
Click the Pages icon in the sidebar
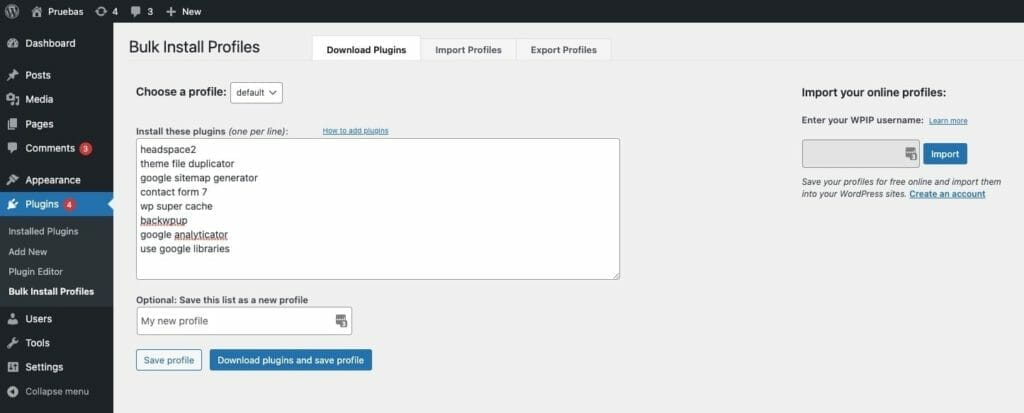pos(12,124)
